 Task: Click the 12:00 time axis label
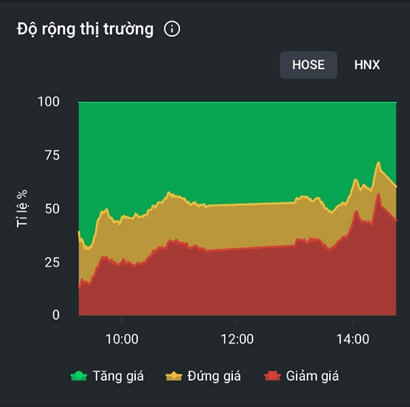pyautogui.click(x=237, y=339)
